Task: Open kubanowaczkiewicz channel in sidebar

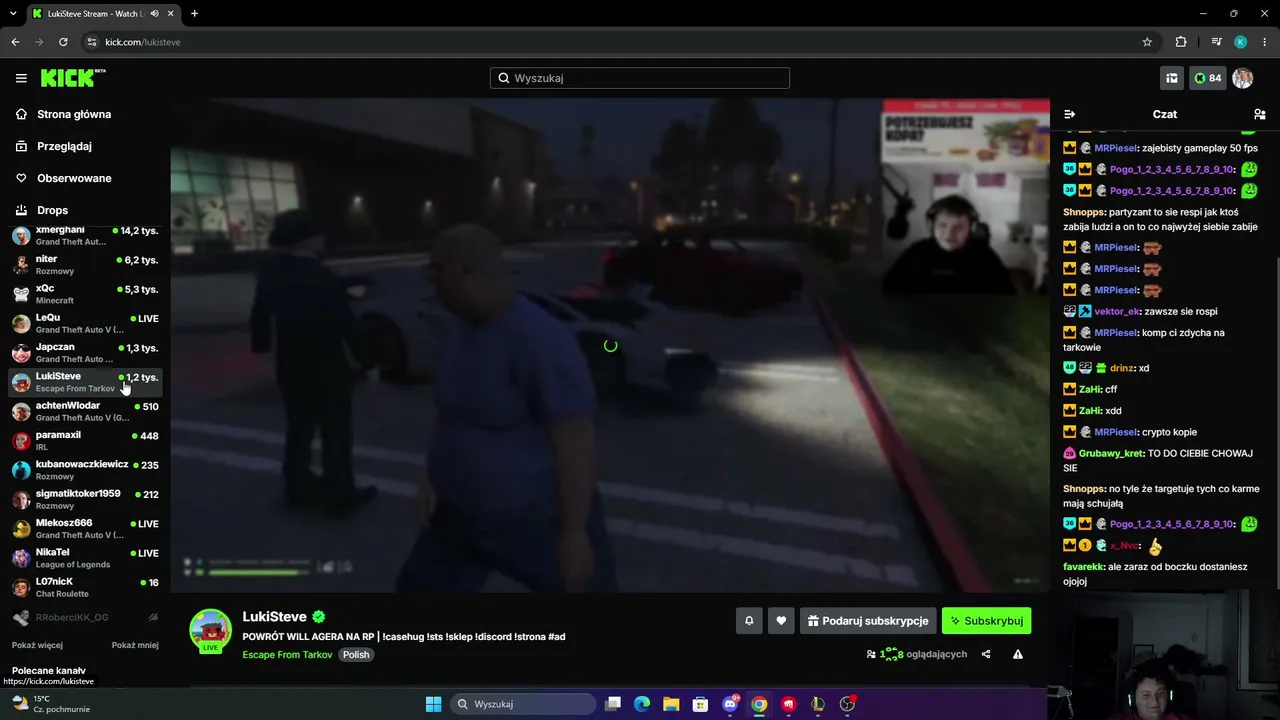Action: [85, 470]
